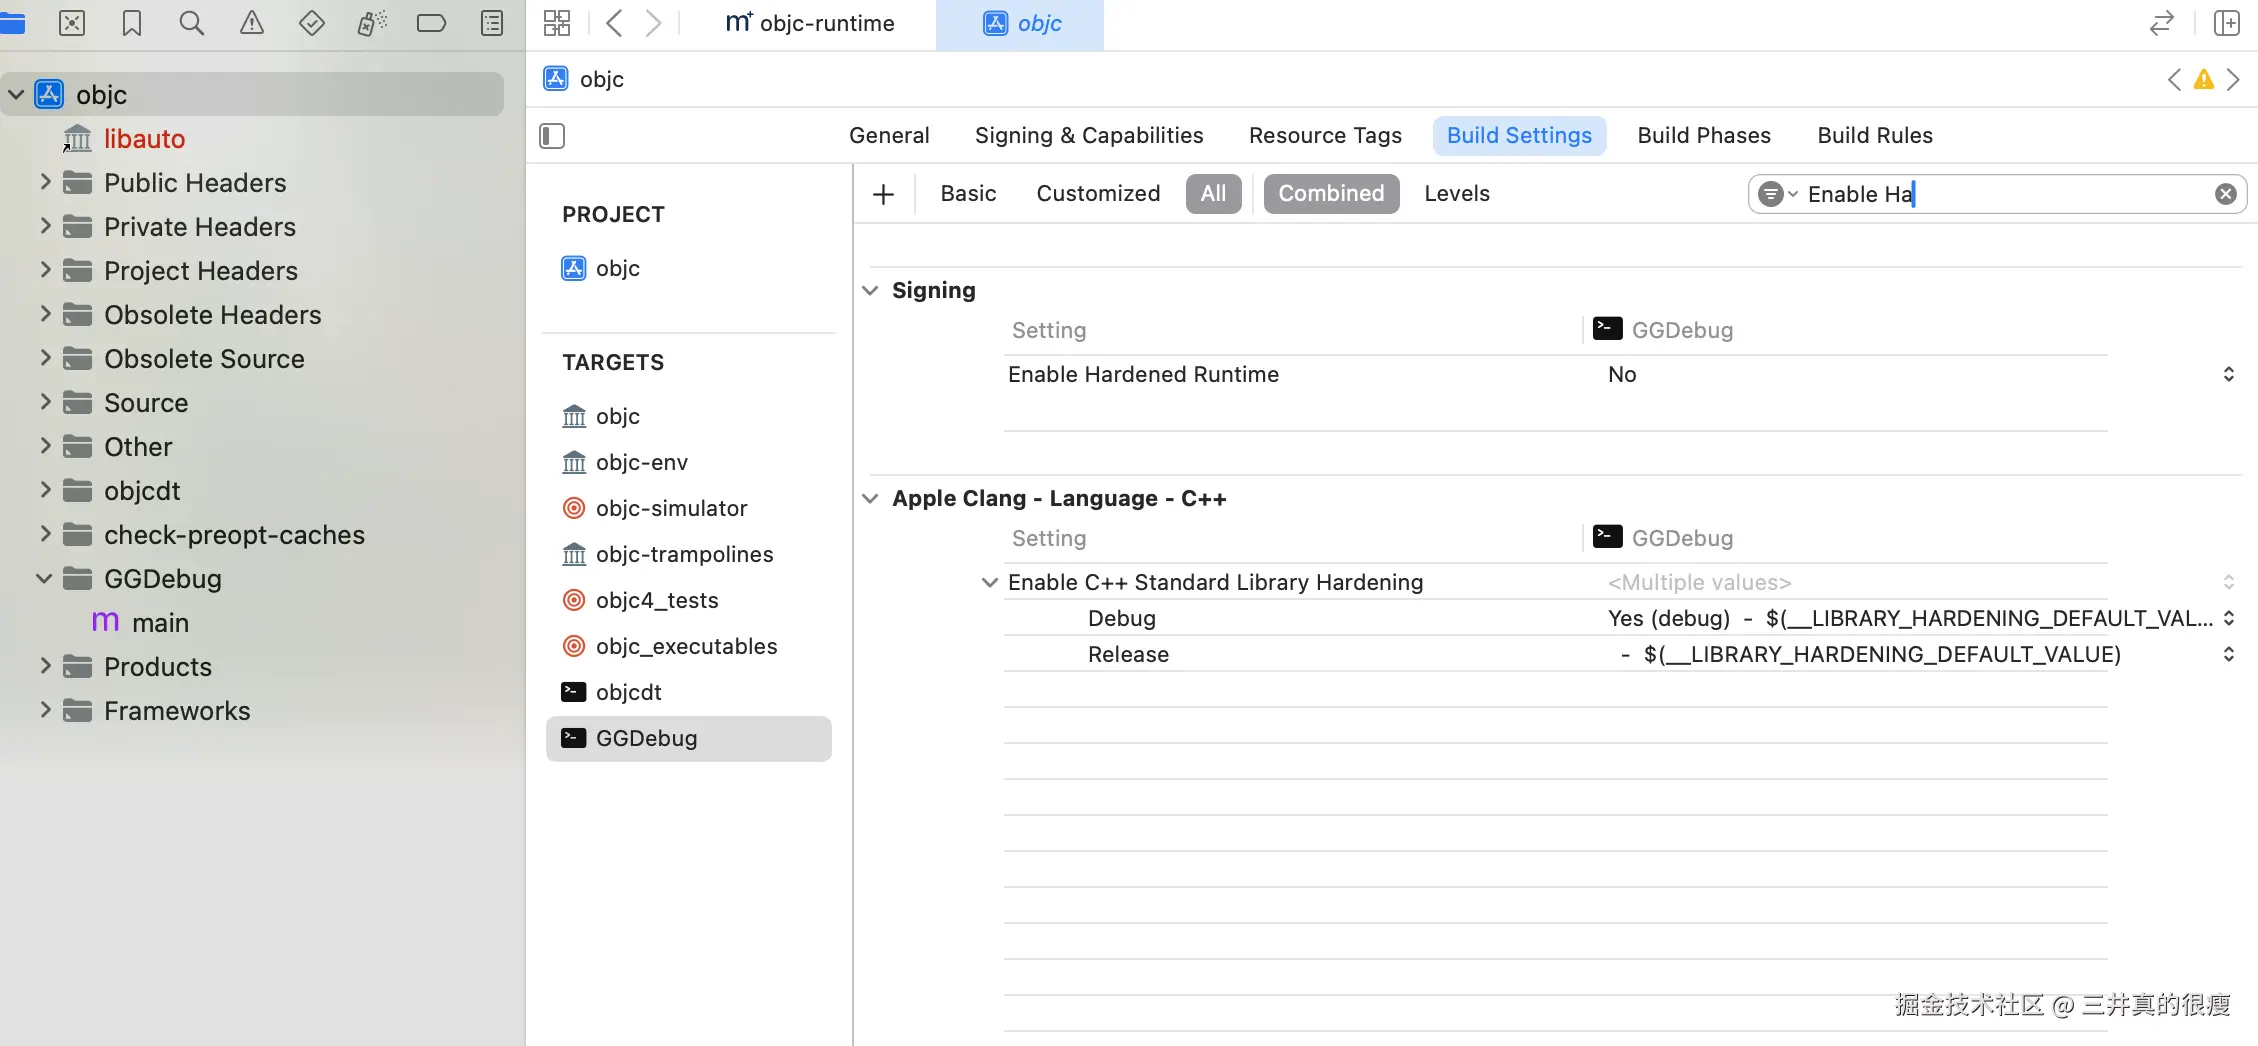Click into the Enable Ha search field
The image size is (2258, 1046).
tap(2000, 194)
